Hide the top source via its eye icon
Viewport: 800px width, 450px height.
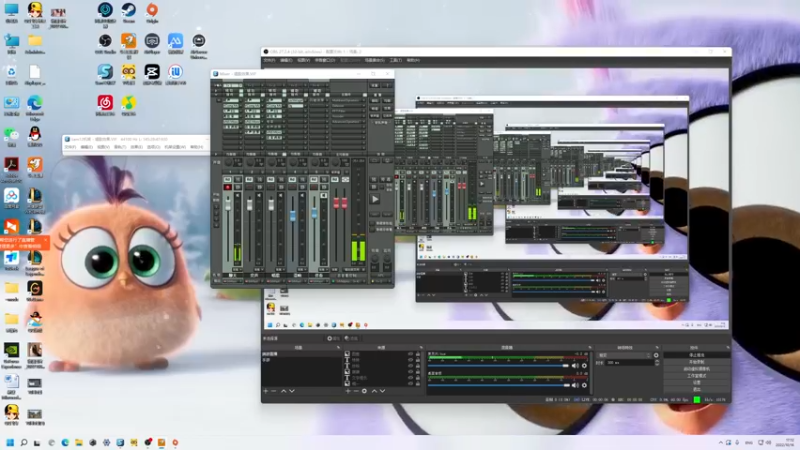pyautogui.click(x=411, y=354)
